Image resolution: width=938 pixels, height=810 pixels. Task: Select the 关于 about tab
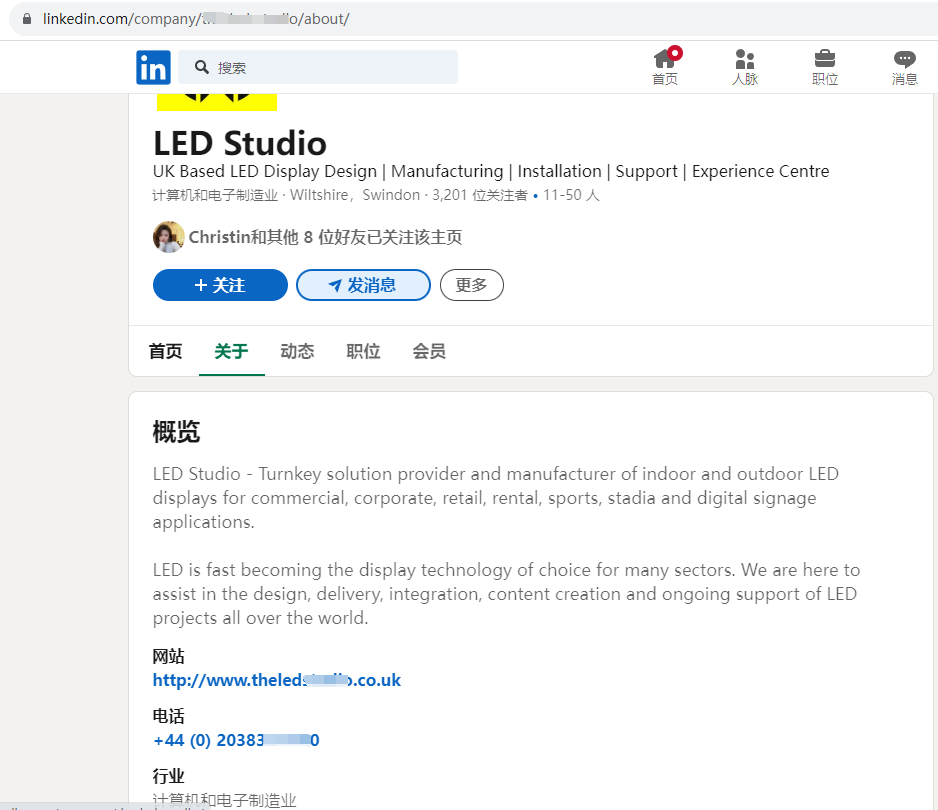click(x=232, y=351)
